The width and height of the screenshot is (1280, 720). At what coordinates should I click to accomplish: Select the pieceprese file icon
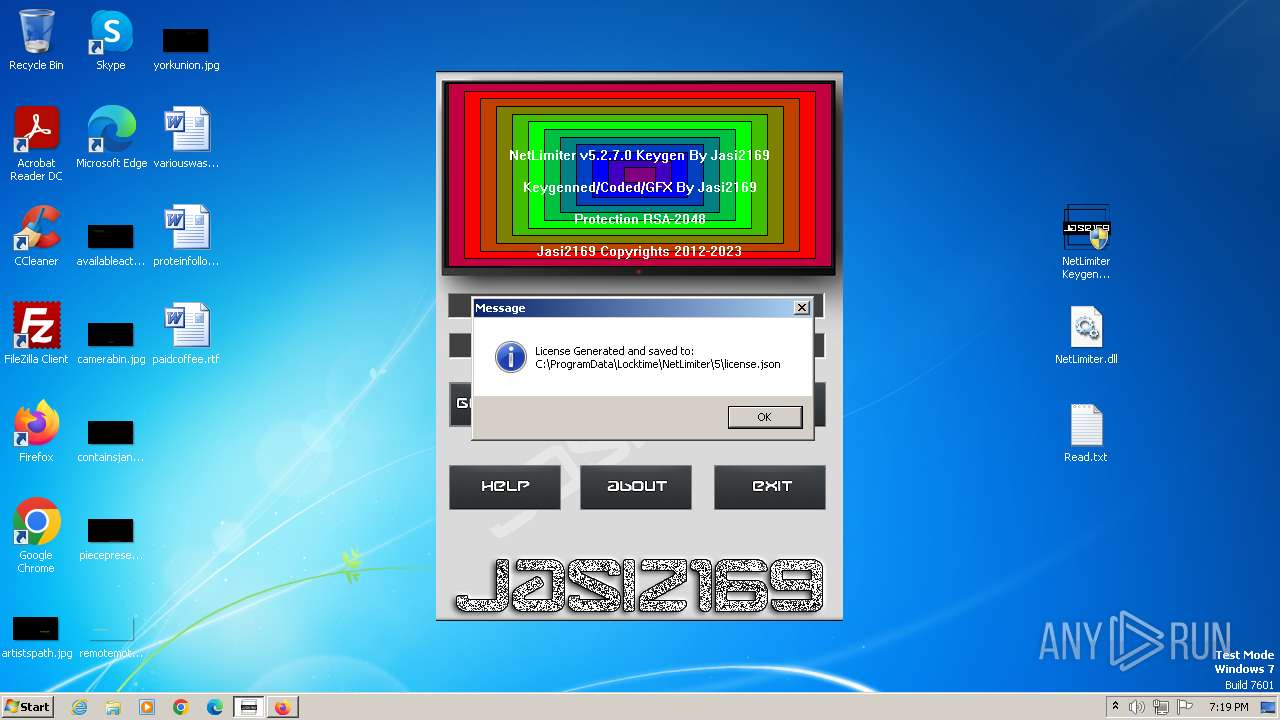(111, 538)
